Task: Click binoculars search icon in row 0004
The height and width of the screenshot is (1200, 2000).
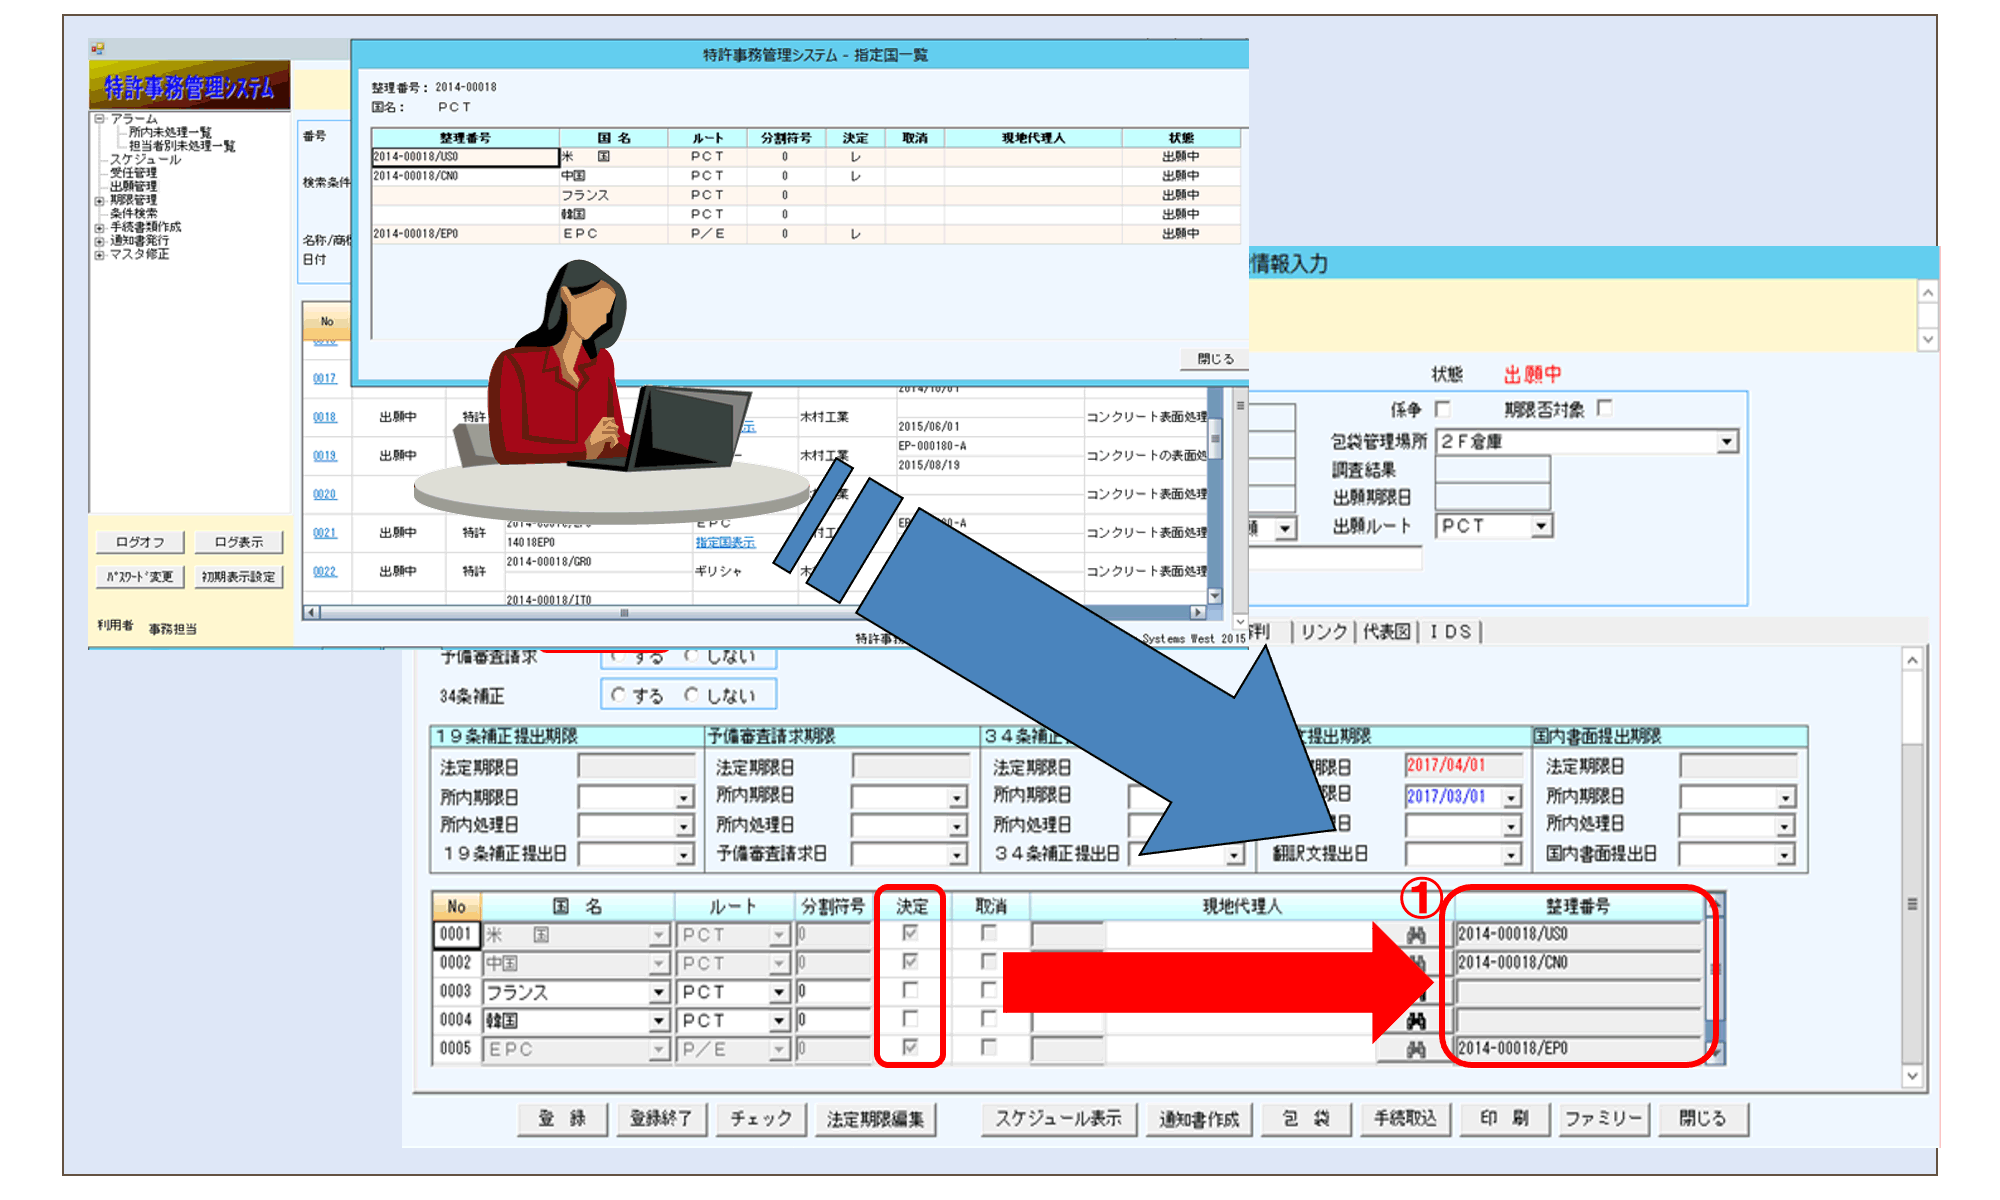Action: click(x=1415, y=1021)
